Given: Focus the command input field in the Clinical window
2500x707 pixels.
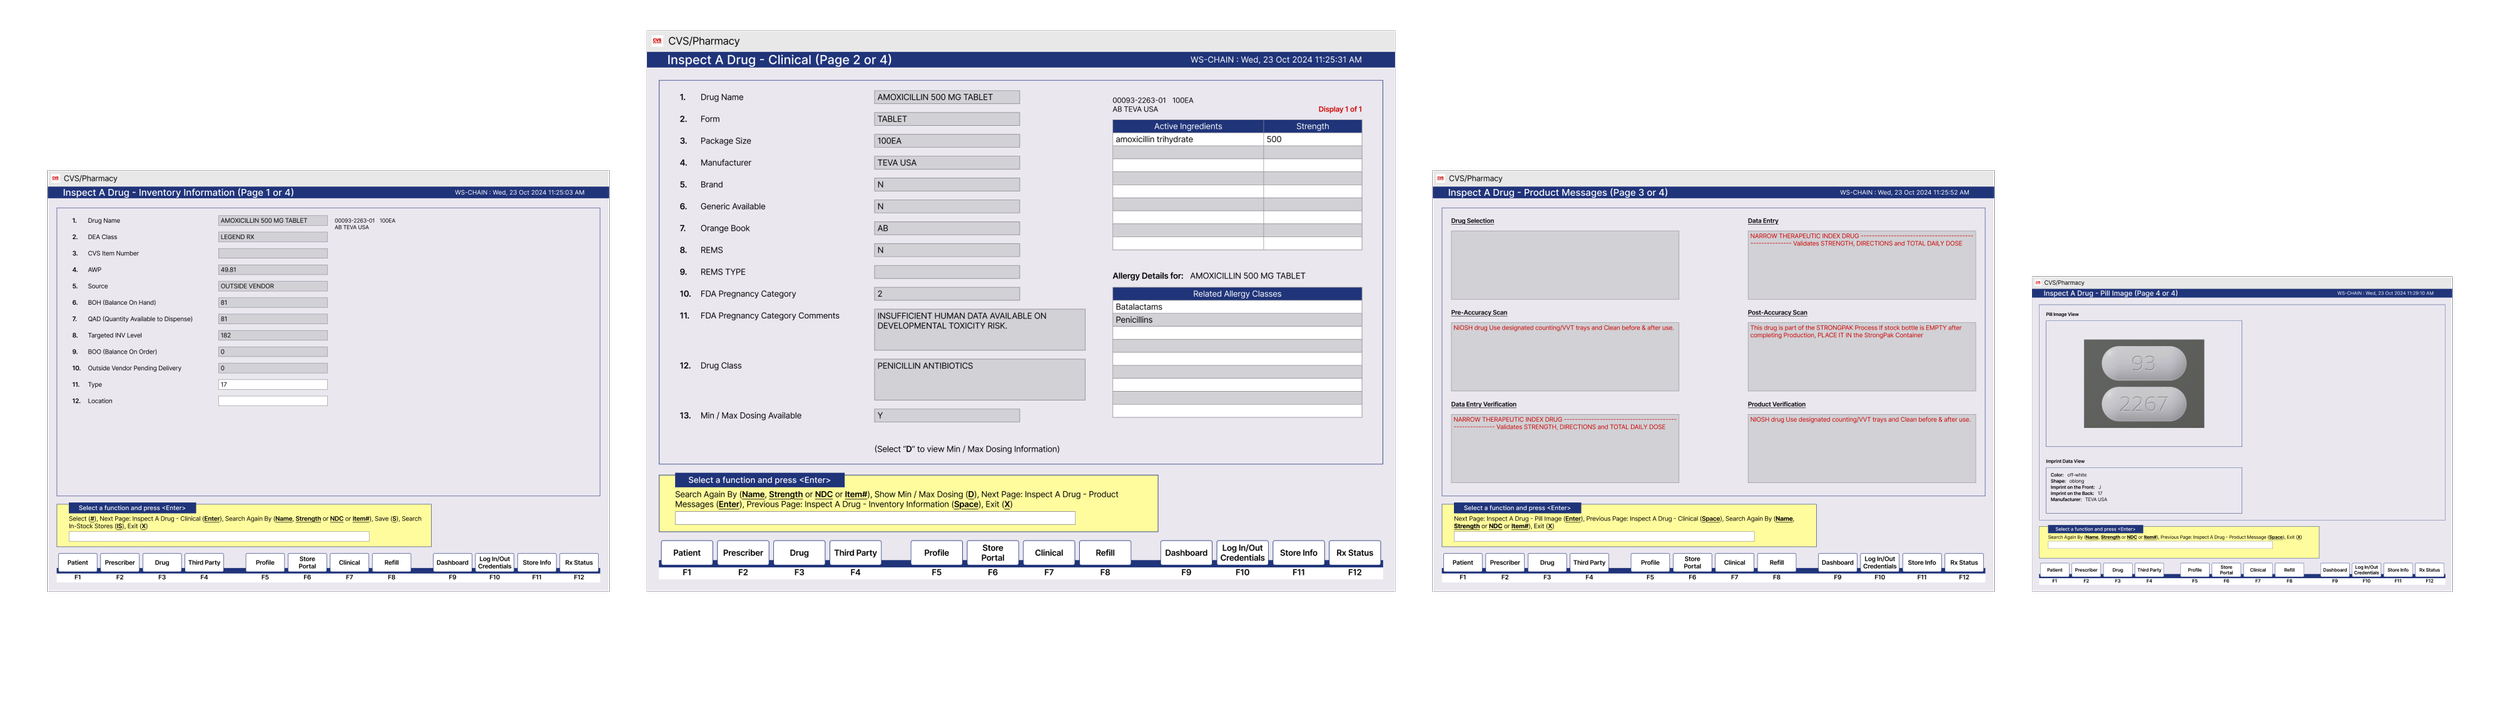Looking at the screenshot, I should click(875, 518).
